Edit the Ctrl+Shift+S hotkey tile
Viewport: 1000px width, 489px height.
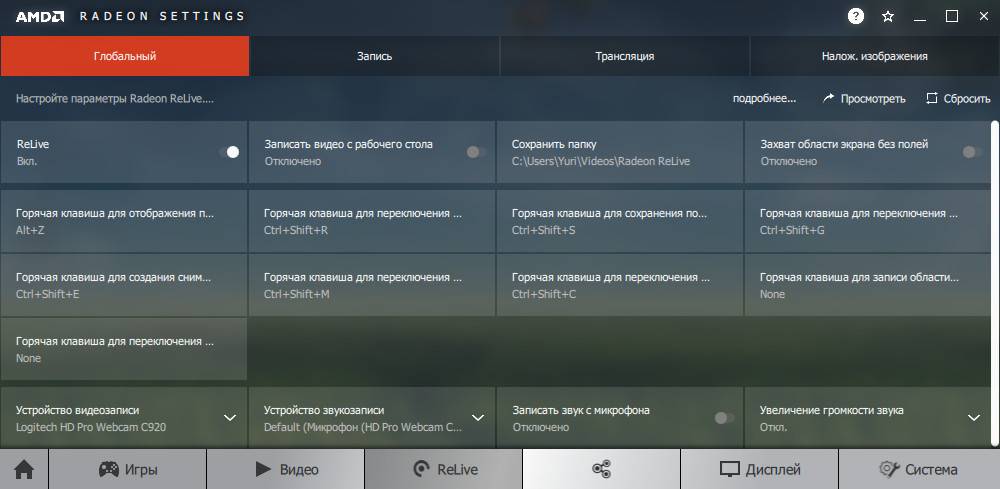[619, 221]
